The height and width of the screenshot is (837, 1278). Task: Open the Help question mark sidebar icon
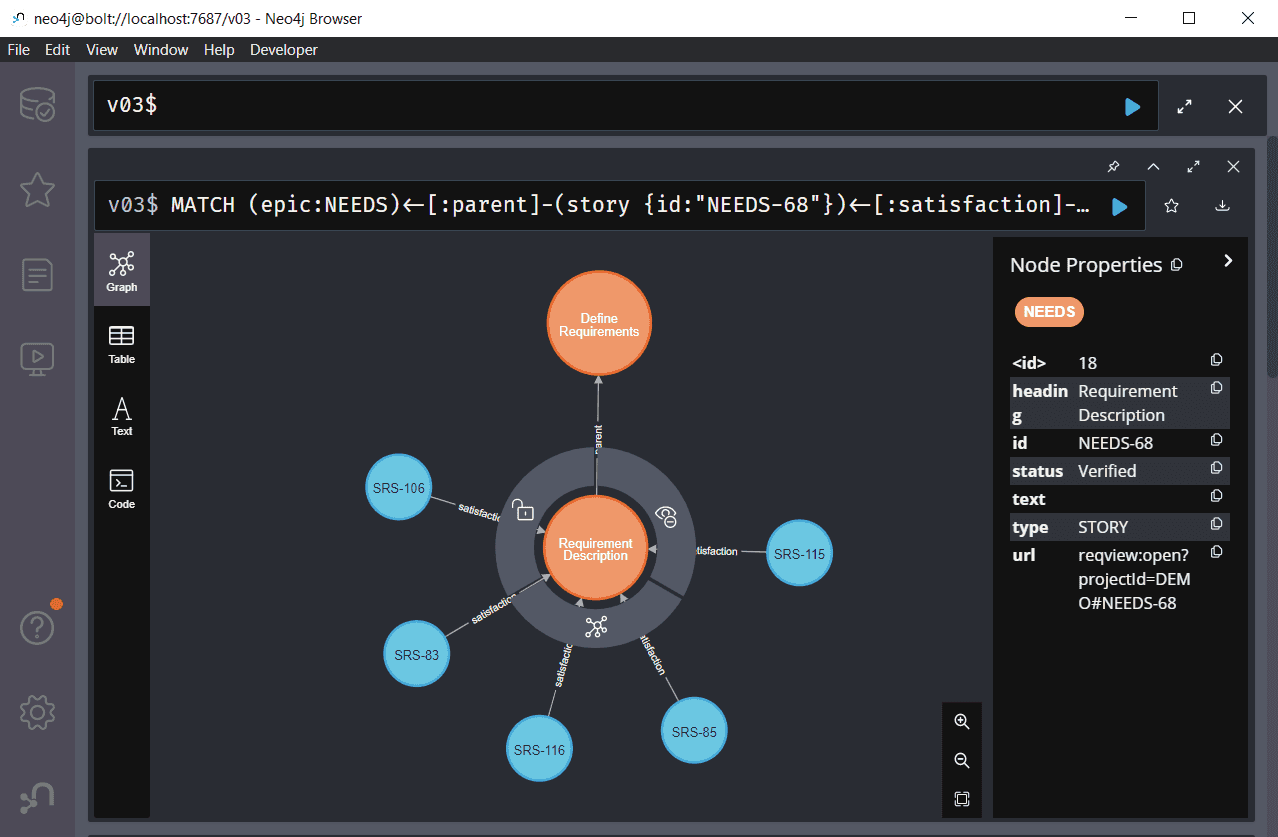37,628
